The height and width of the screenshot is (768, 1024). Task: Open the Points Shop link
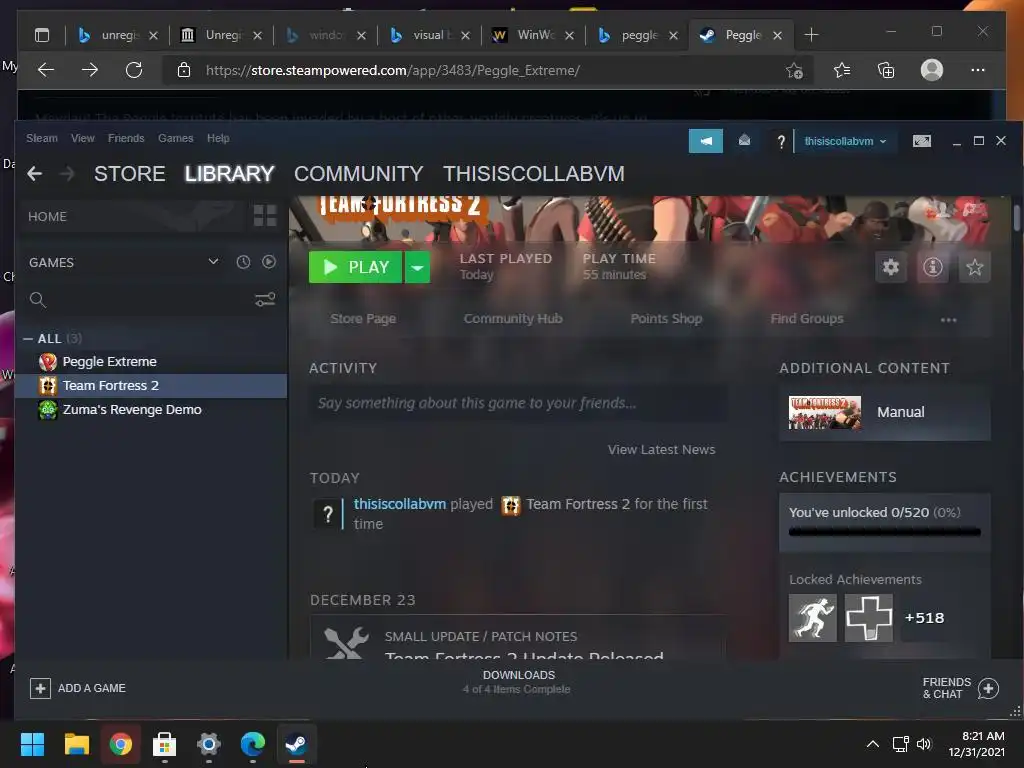[666, 319]
